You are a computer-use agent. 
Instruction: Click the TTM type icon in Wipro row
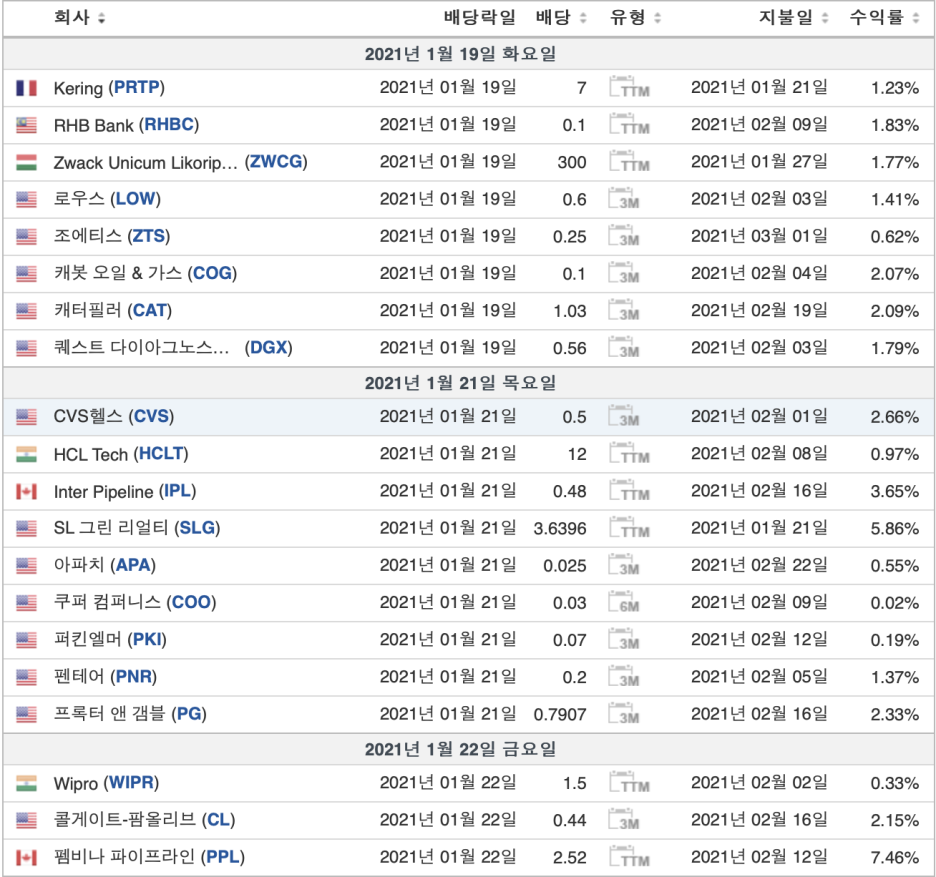pos(629,782)
